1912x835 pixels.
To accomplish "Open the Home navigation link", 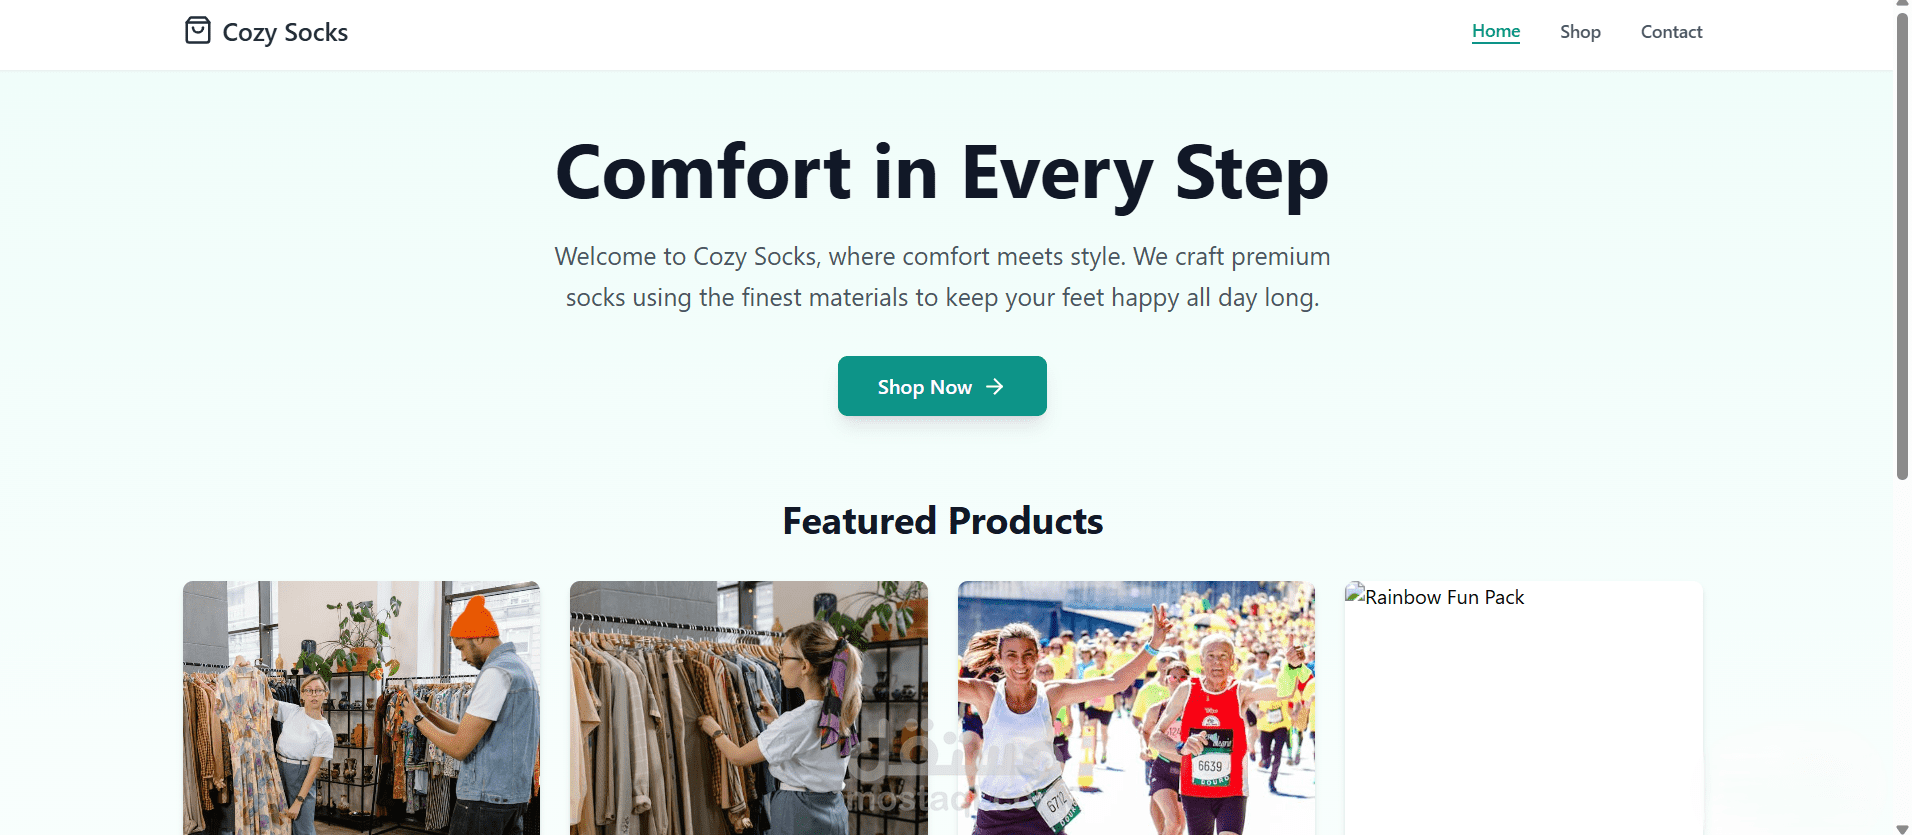I will pos(1495,32).
